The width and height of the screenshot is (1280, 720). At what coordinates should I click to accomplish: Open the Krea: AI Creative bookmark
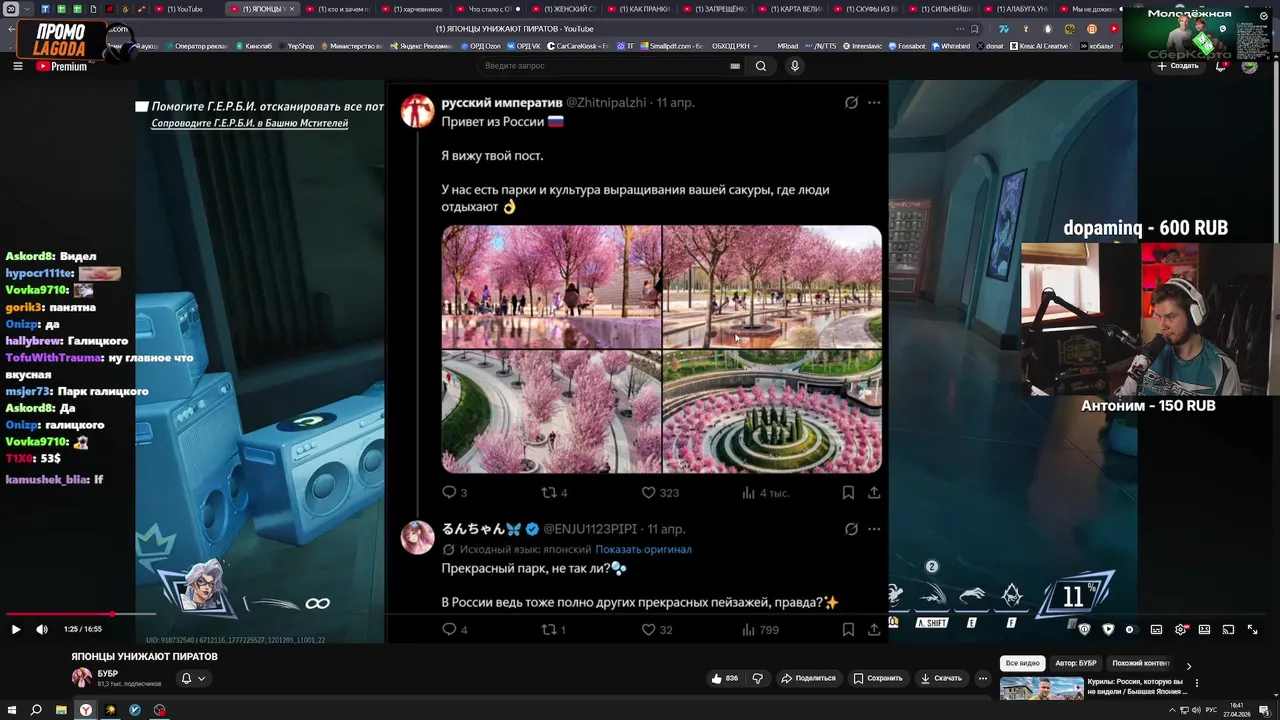(x=1040, y=46)
